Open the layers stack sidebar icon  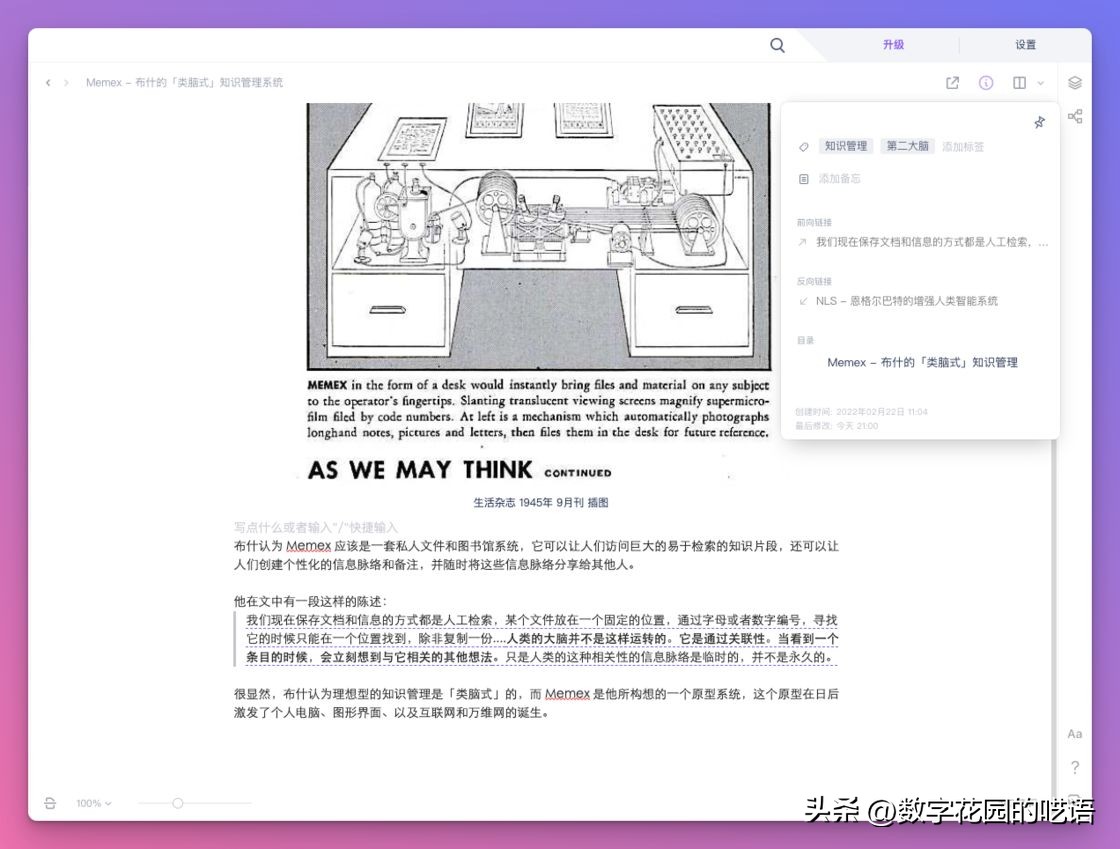pos(1074,83)
